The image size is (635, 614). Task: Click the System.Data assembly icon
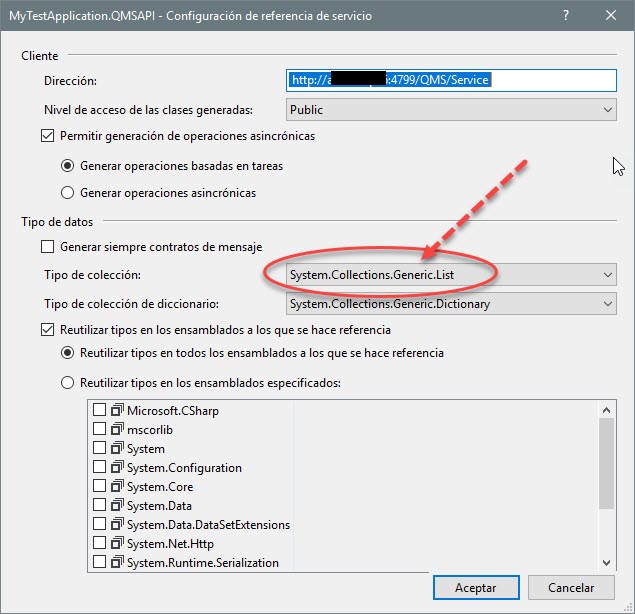(x=117, y=505)
